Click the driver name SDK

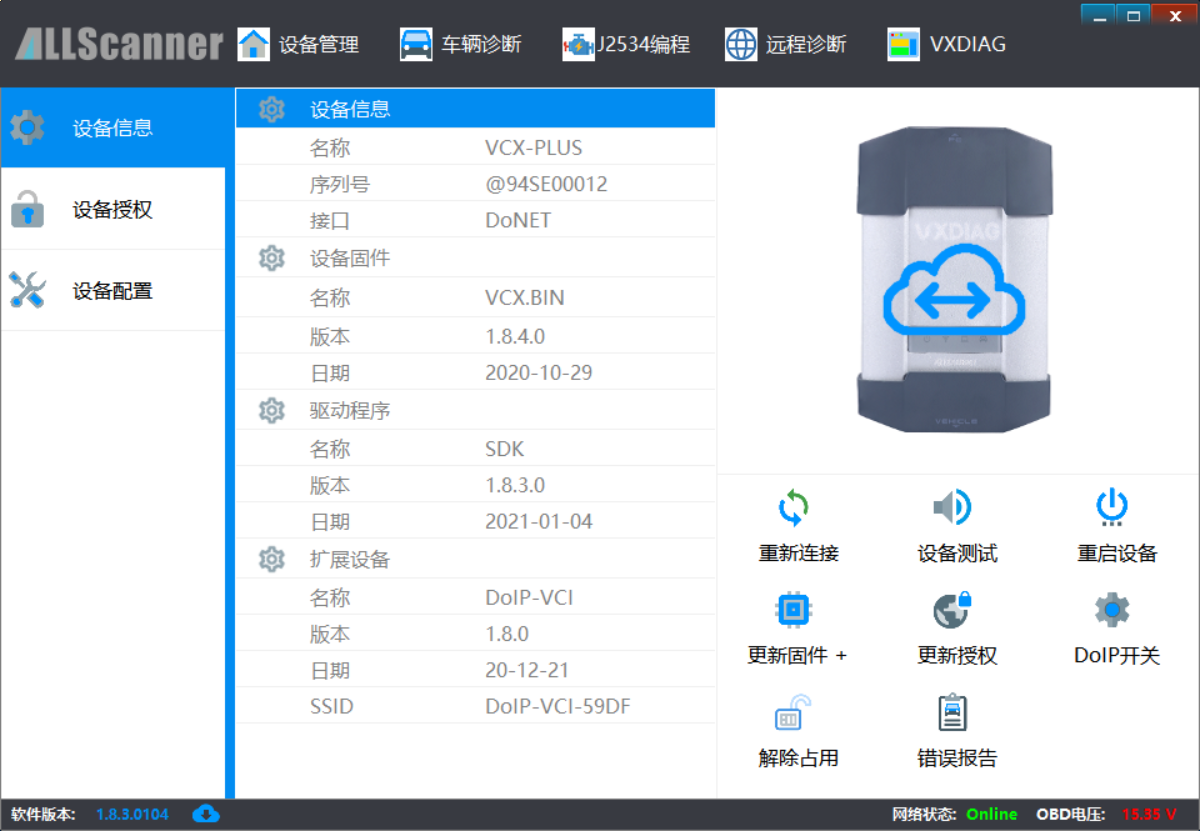click(x=505, y=449)
